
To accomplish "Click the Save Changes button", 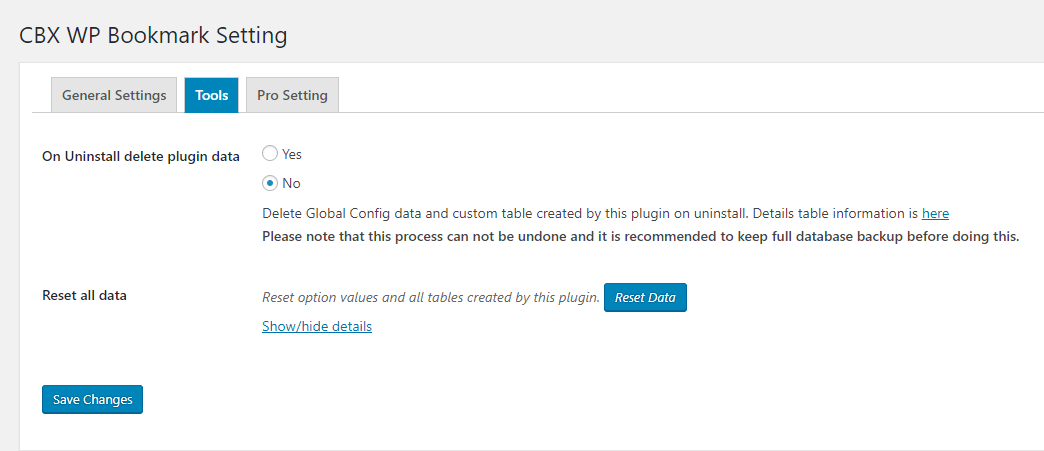I will [x=93, y=399].
